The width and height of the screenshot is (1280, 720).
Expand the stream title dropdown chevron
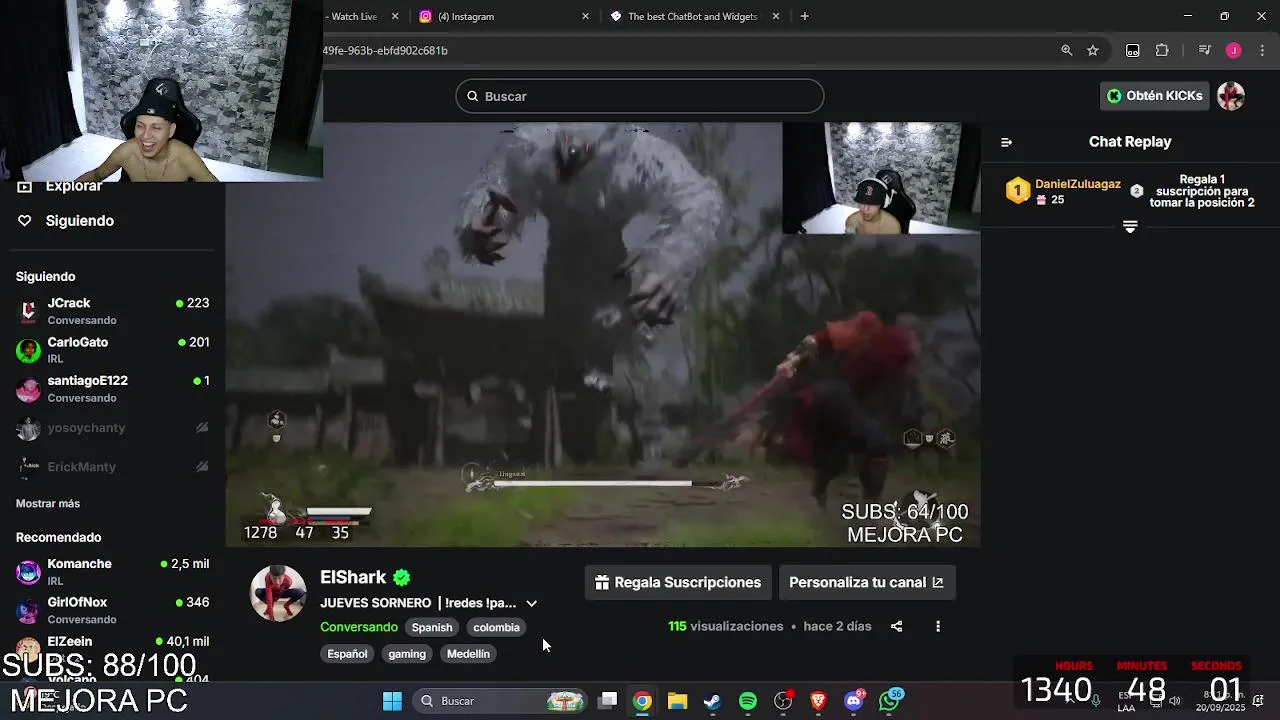point(531,603)
